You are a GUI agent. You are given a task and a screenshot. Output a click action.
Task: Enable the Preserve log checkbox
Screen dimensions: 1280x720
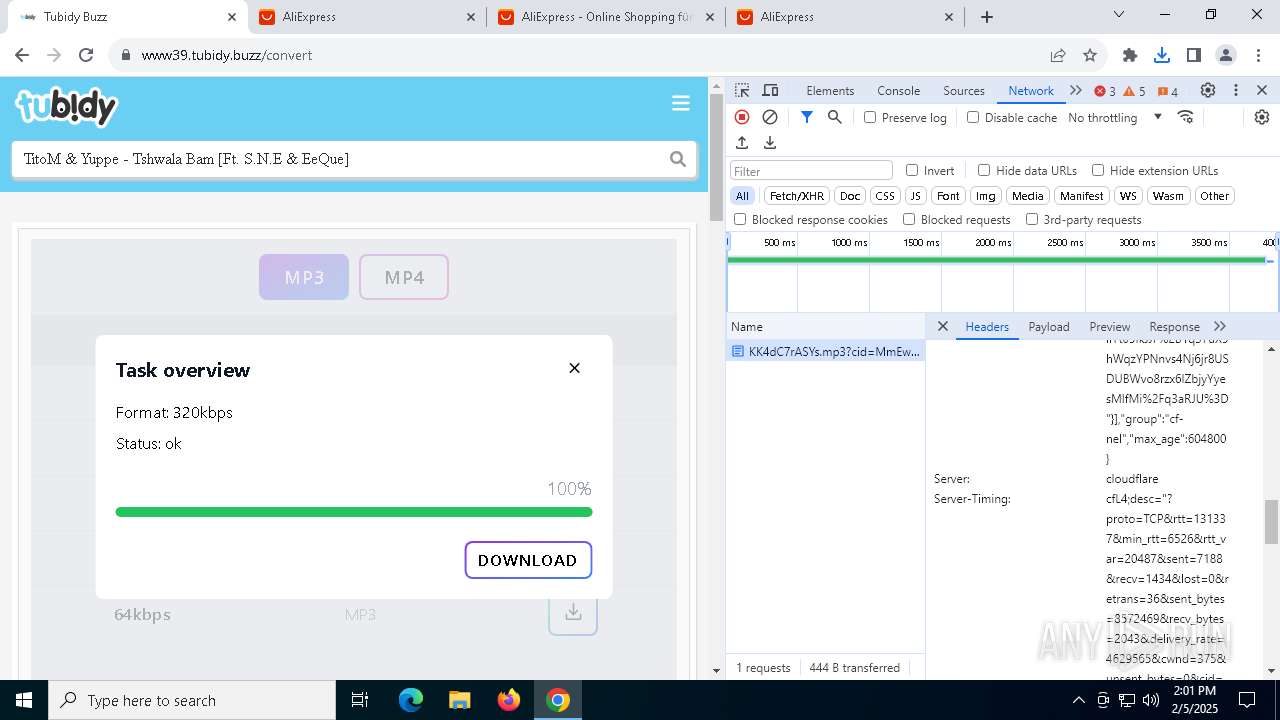(x=870, y=117)
